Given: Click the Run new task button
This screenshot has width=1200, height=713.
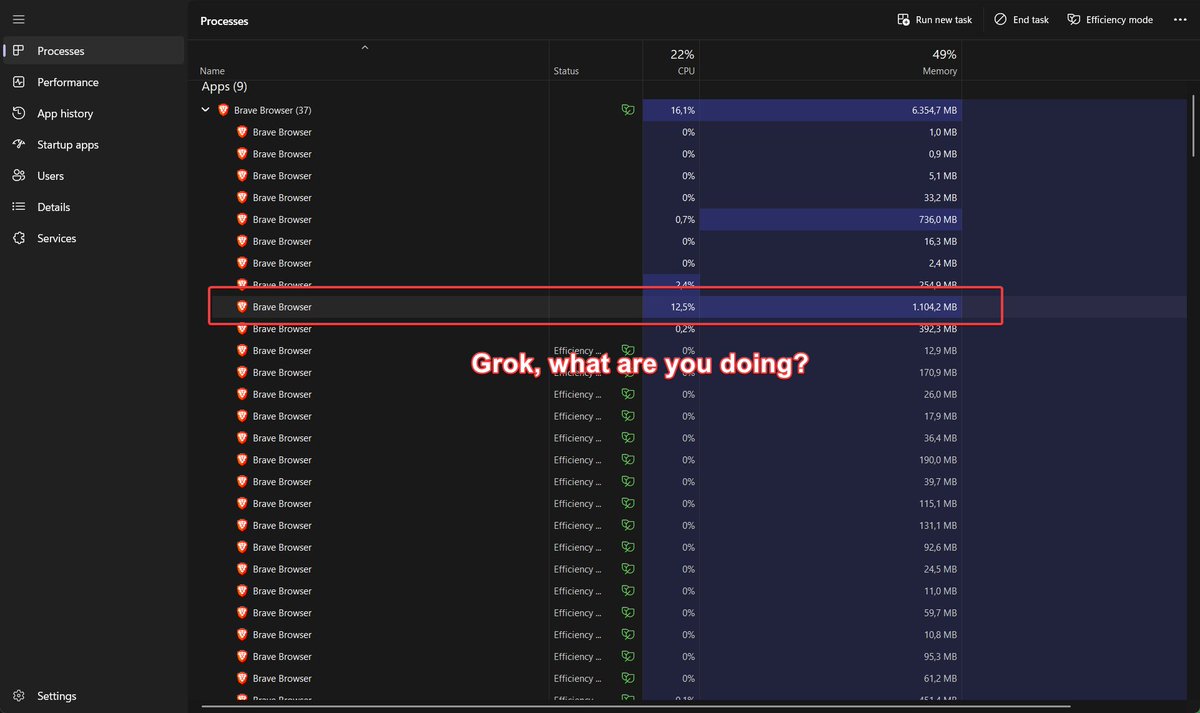Looking at the screenshot, I should click(934, 20).
